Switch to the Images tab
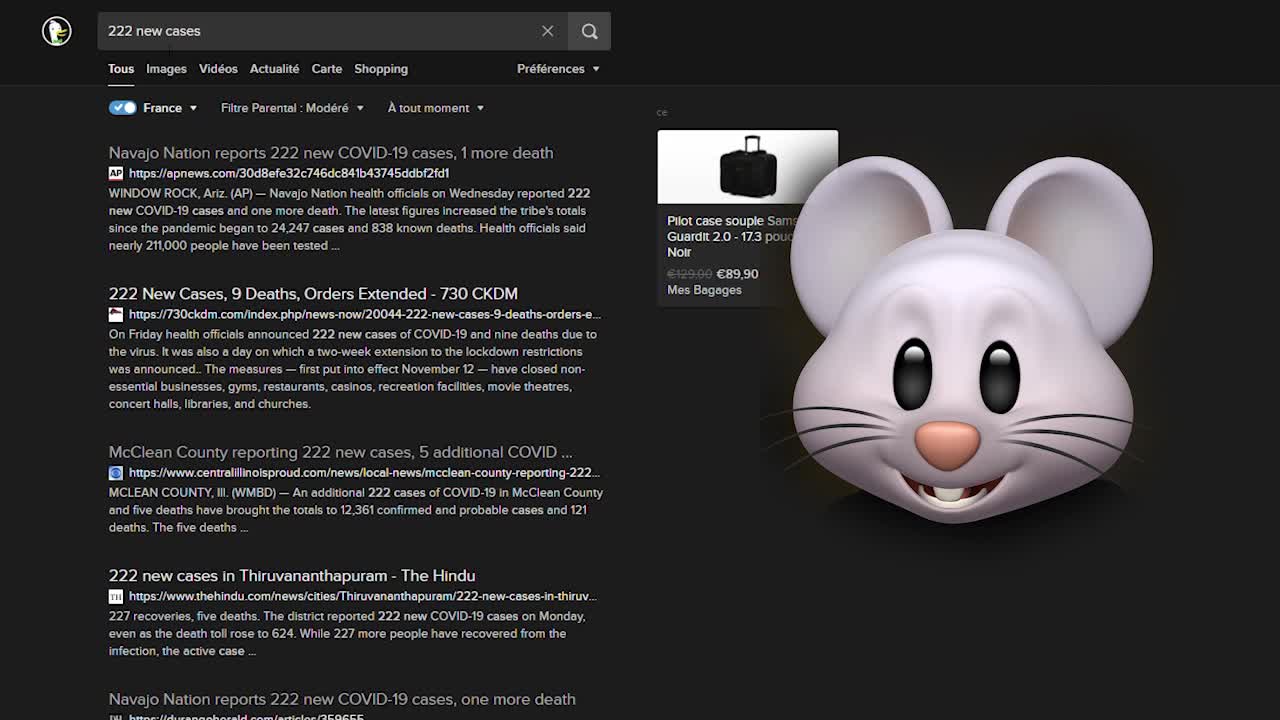This screenshot has width=1280, height=720. click(166, 69)
